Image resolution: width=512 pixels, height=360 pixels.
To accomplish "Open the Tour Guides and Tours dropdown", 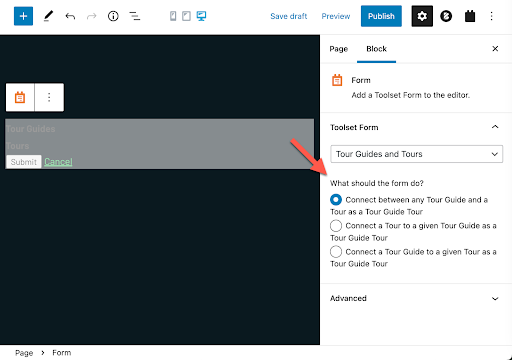I will [416, 154].
